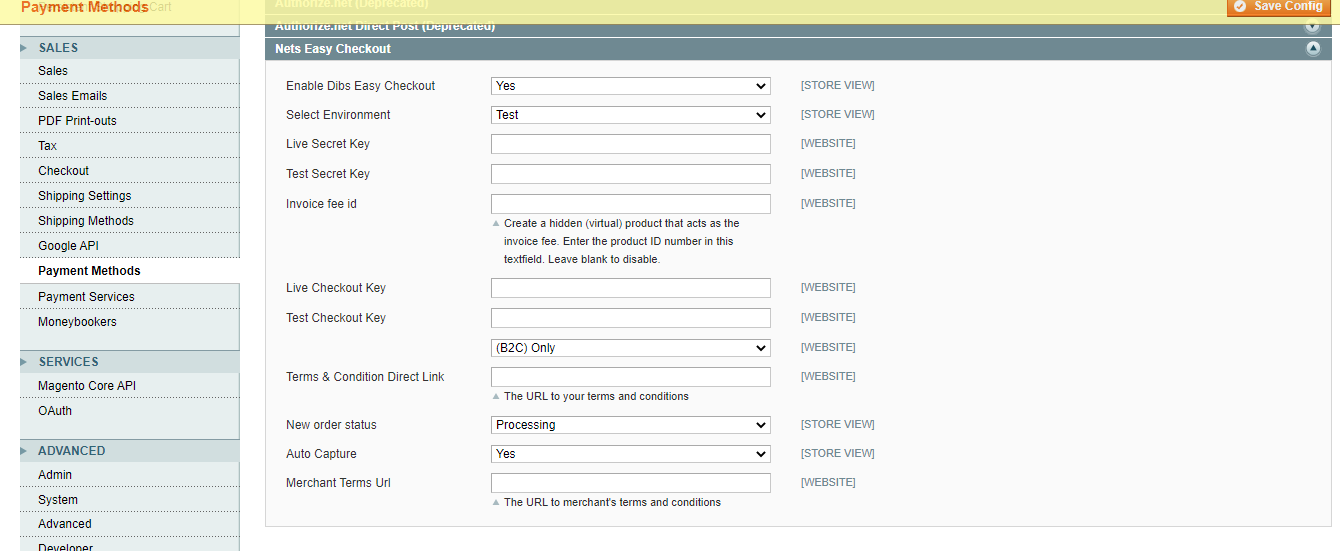The width and height of the screenshot is (1340, 551).
Task: Open the (B2C) Only dropdown
Action: point(631,348)
